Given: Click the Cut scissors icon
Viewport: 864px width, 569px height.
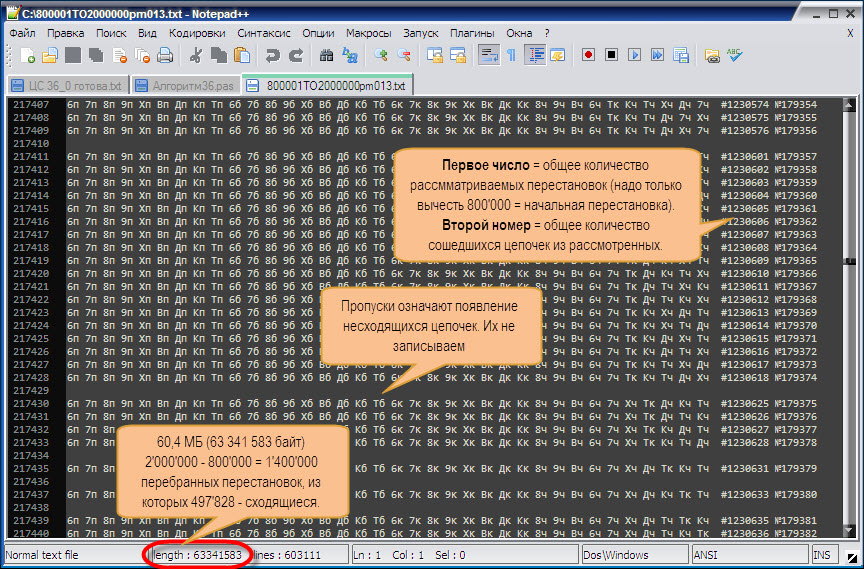Looking at the screenshot, I should (196, 55).
